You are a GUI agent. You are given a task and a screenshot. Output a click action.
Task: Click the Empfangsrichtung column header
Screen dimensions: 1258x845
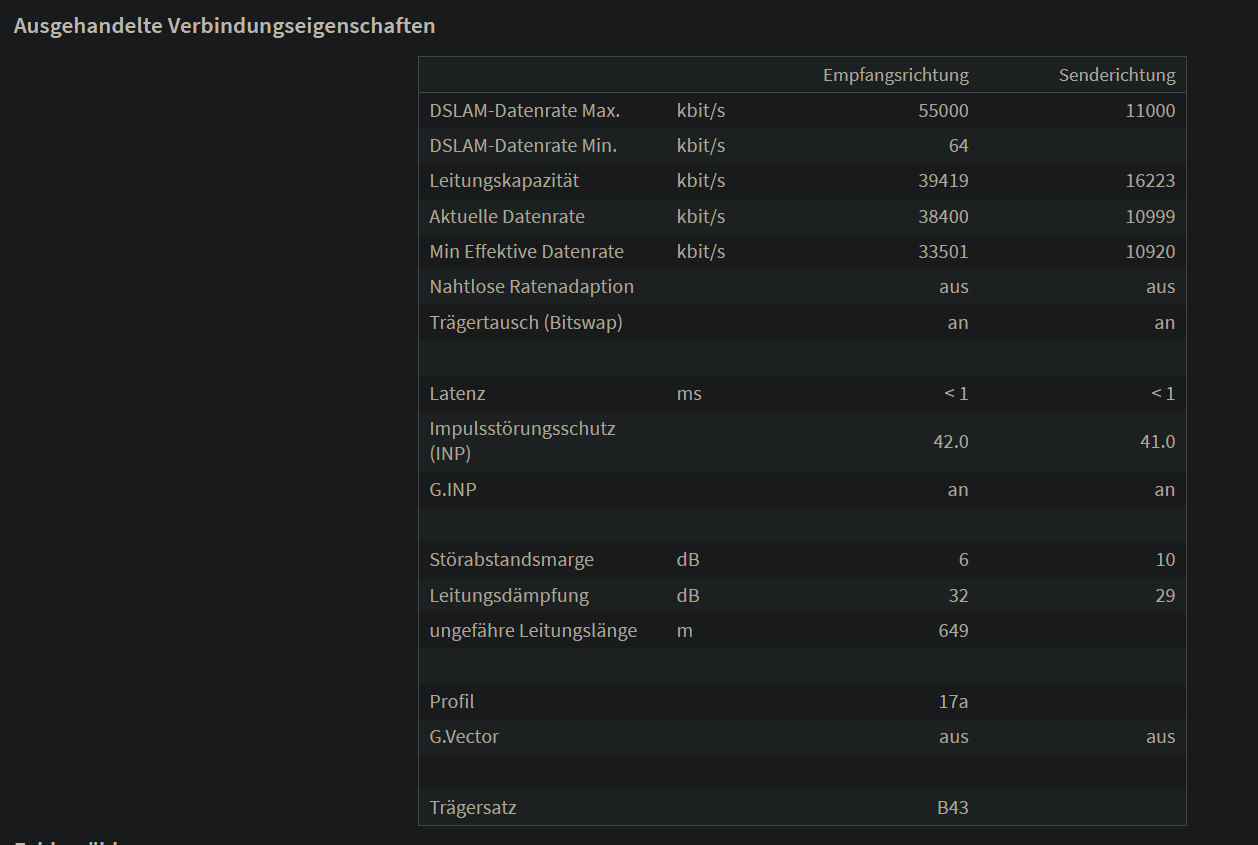pos(895,75)
